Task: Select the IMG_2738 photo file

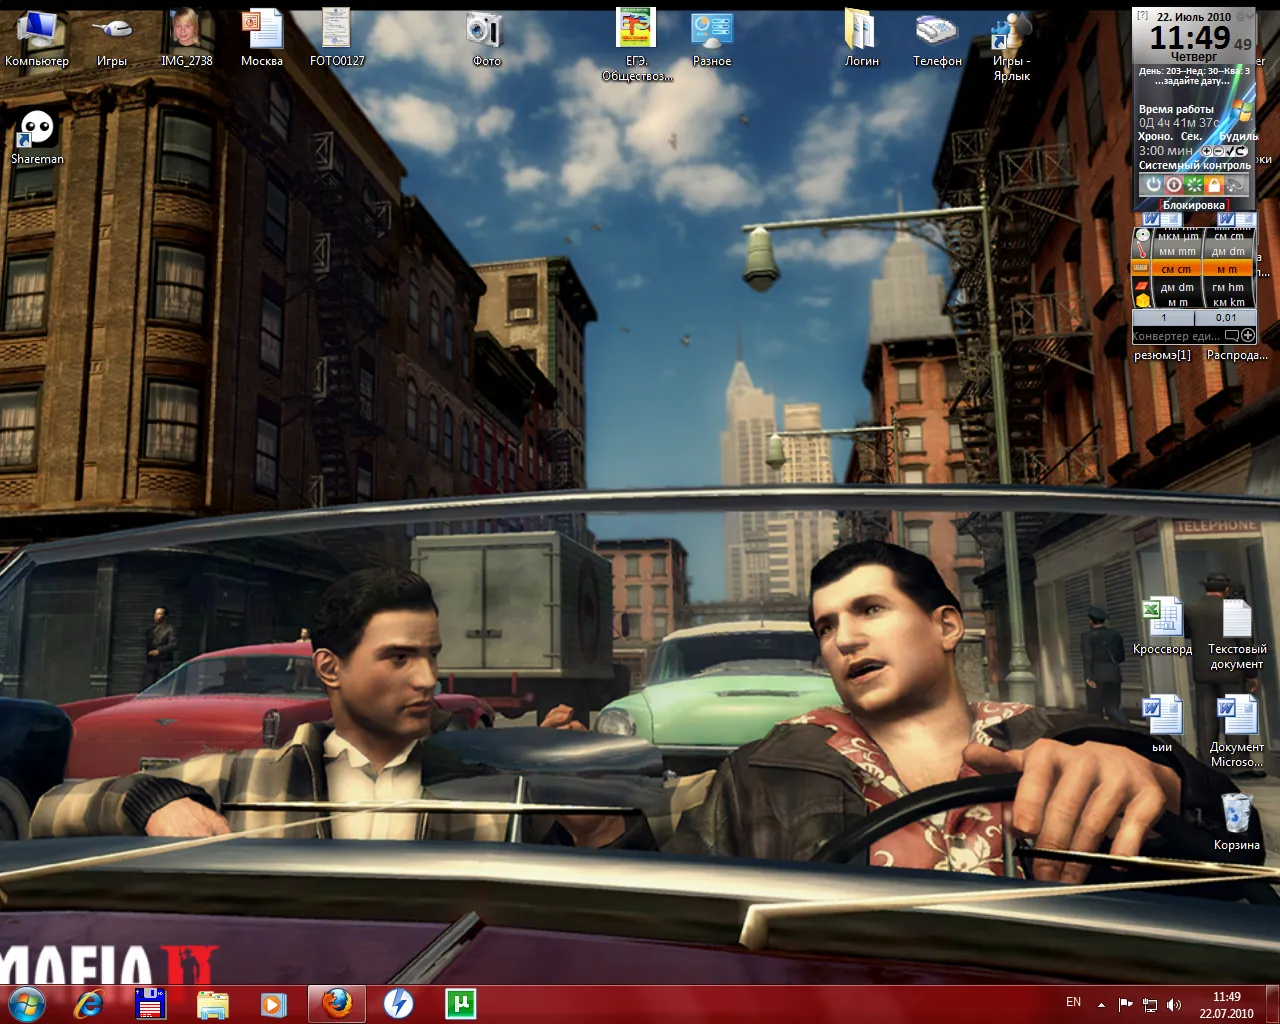Action: click(x=187, y=38)
